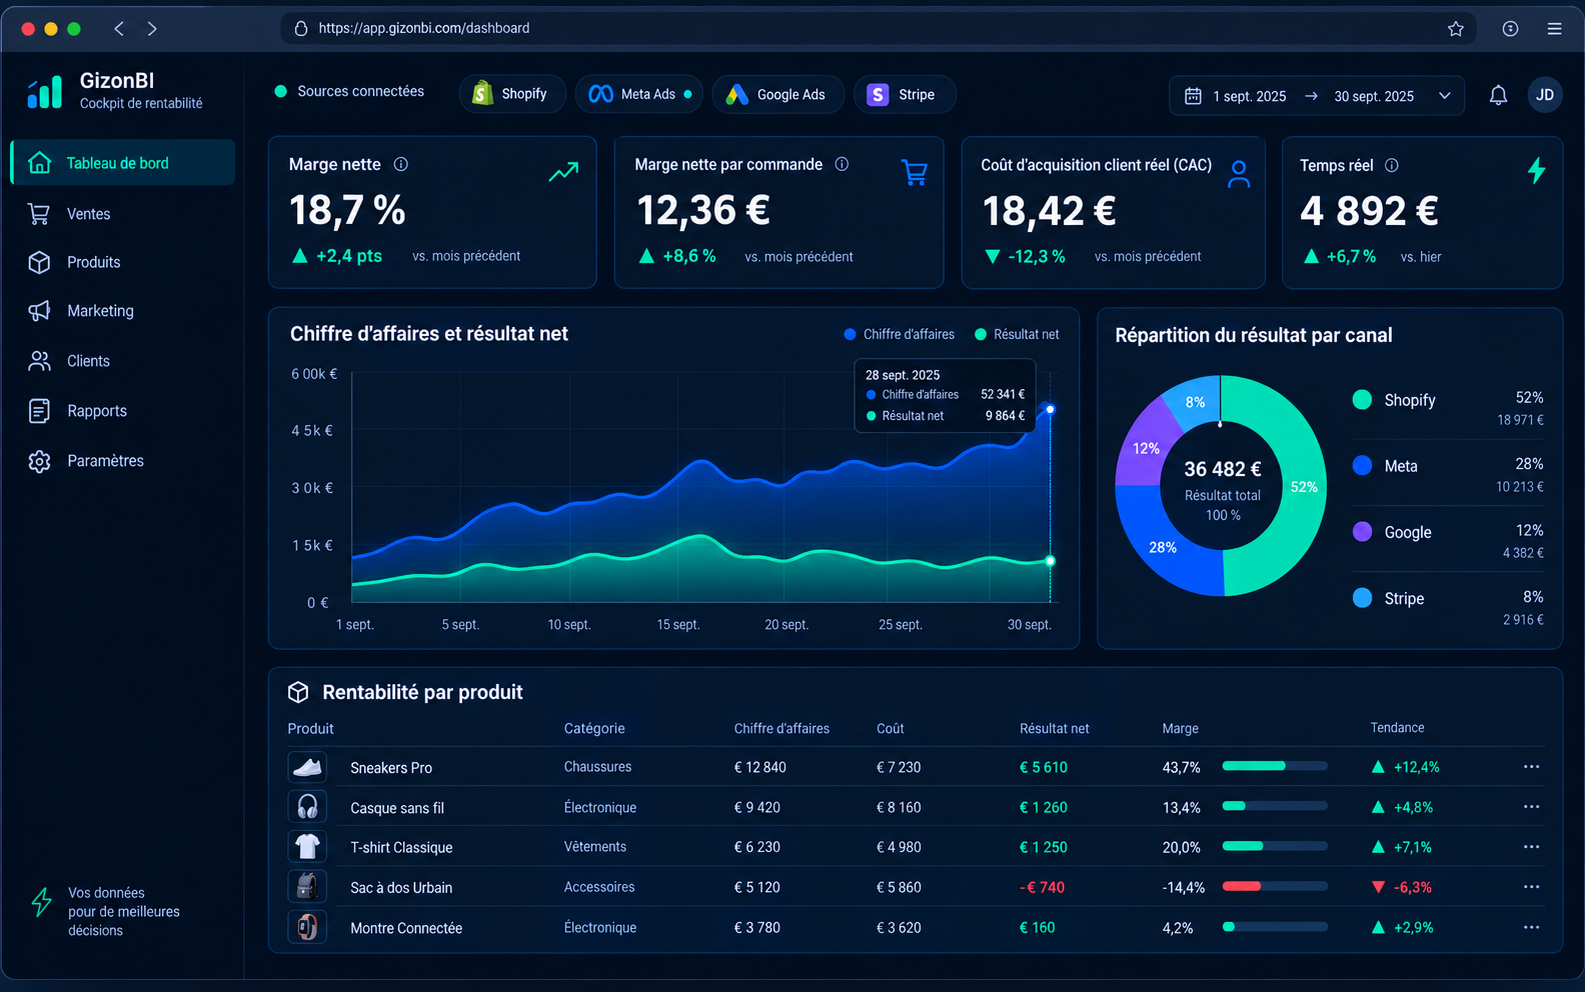Click the Shopify source chip
The width and height of the screenshot is (1585, 992).
[x=512, y=94]
